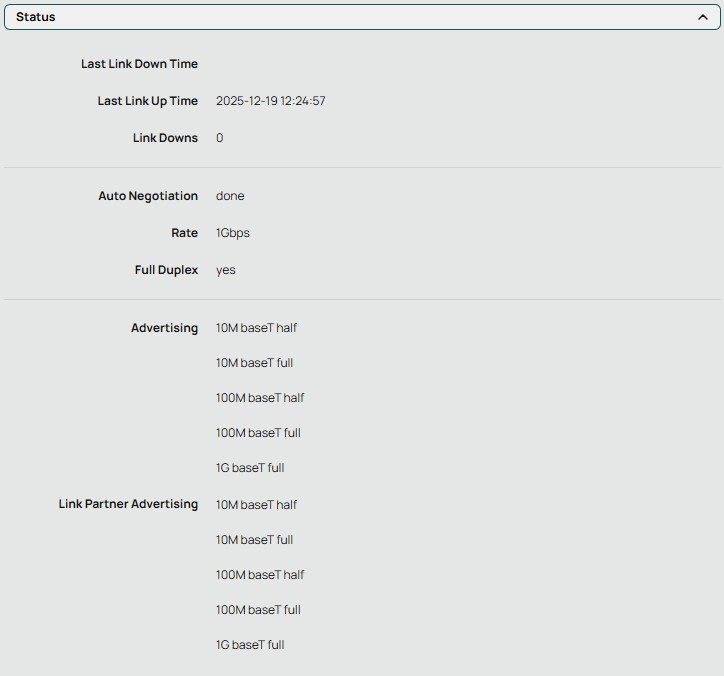Screen dimensions: 724x676
Task: Click the Last Link Up Time label
Action: coord(147,101)
